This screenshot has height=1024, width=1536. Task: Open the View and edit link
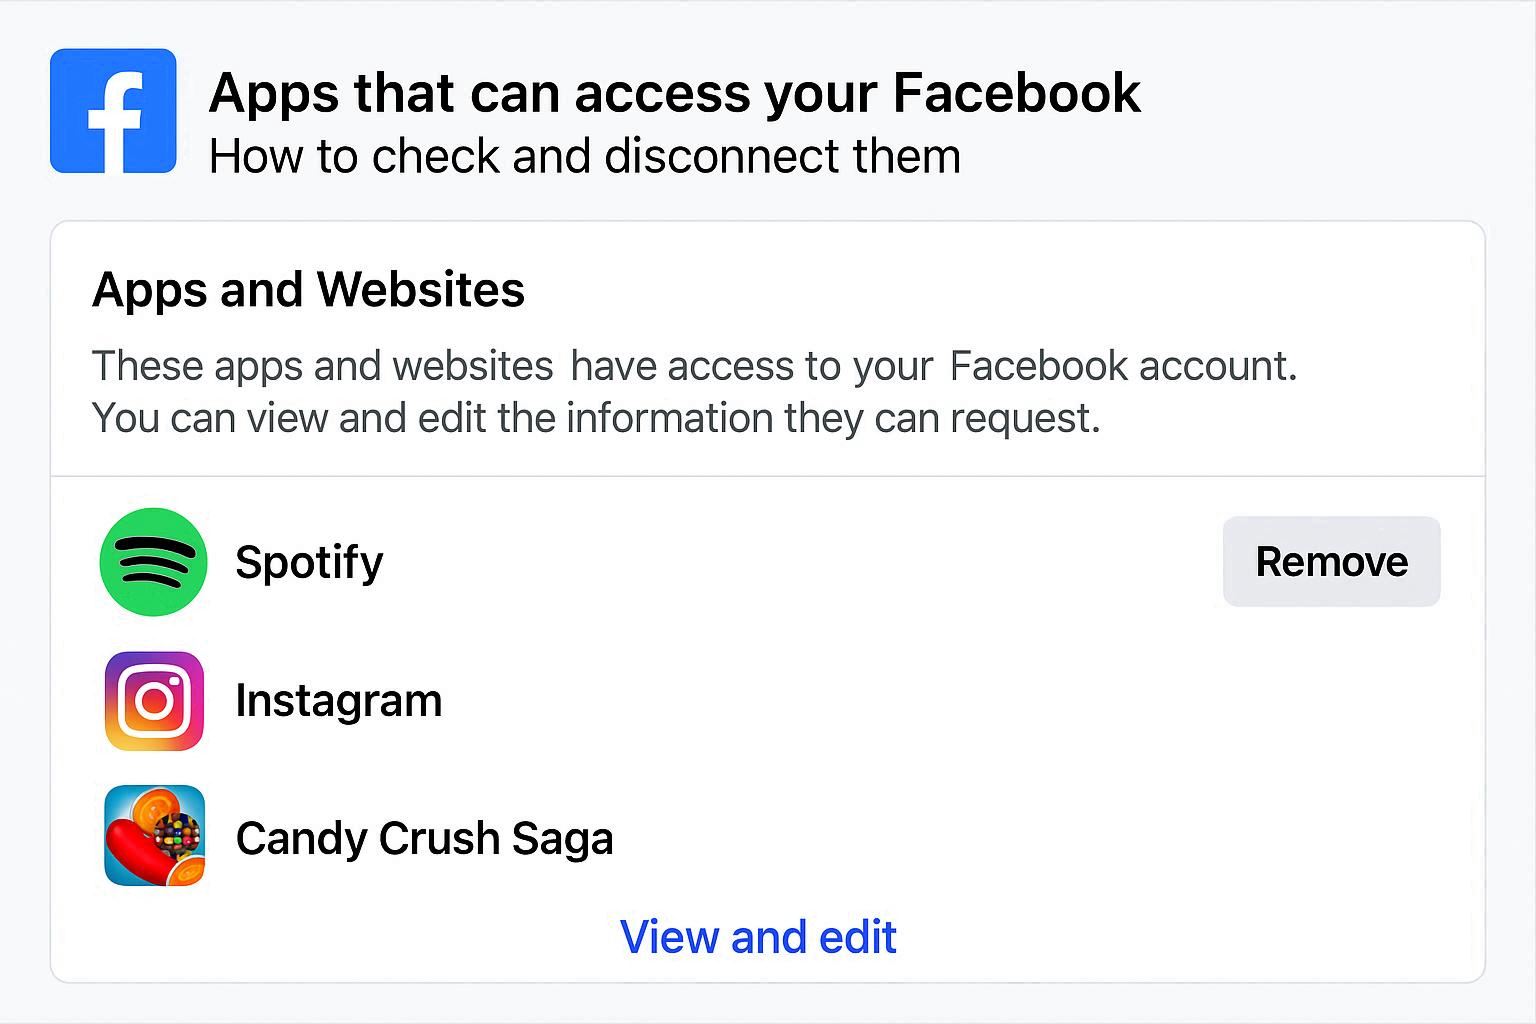coord(758,937)
